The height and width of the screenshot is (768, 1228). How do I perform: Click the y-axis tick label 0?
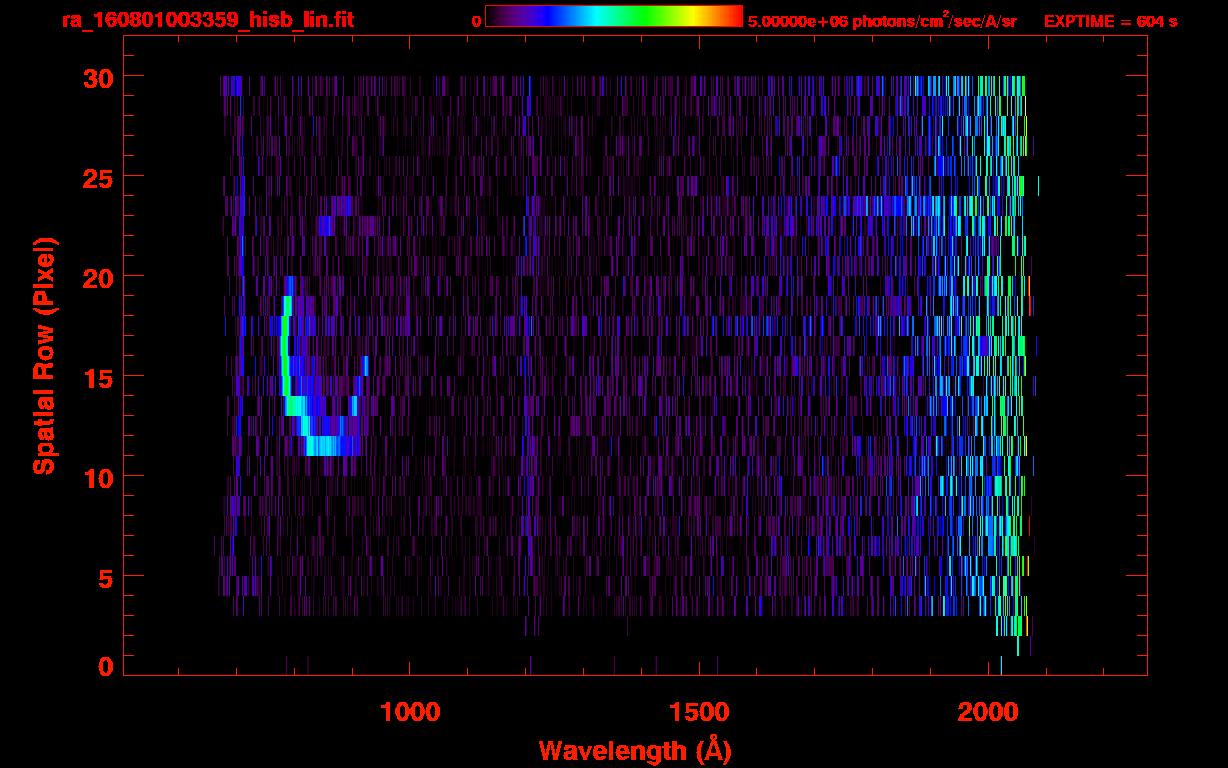coord(104,667)
